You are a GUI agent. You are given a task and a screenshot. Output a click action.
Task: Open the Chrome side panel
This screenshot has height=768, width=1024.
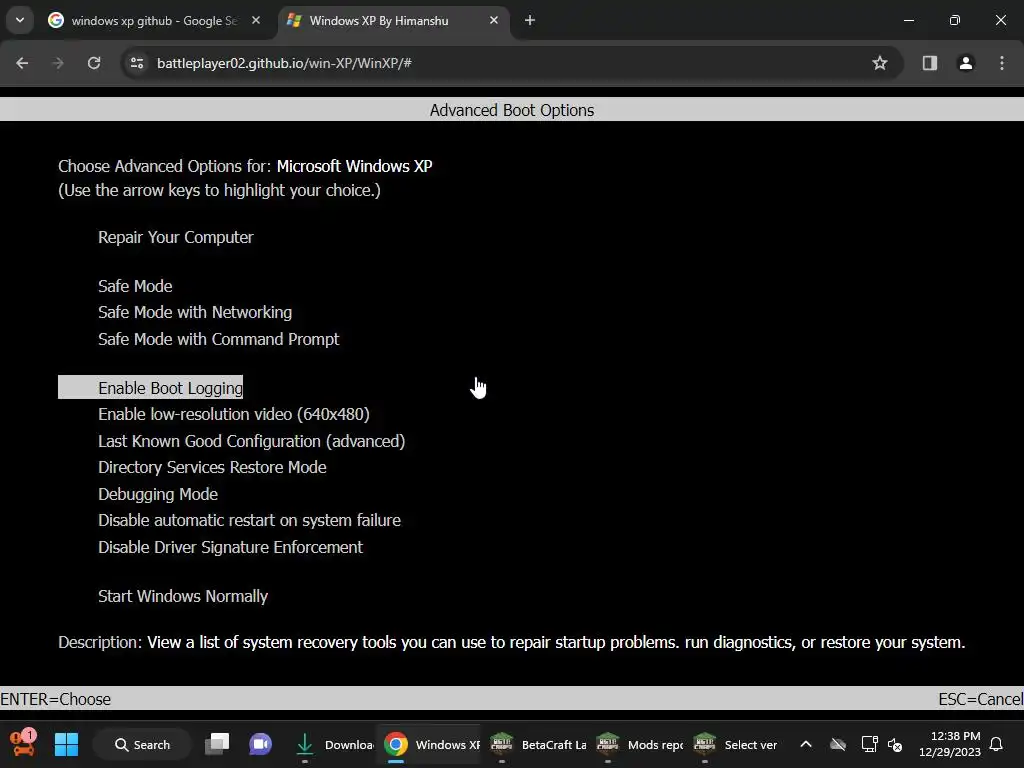tap(930, 63)
